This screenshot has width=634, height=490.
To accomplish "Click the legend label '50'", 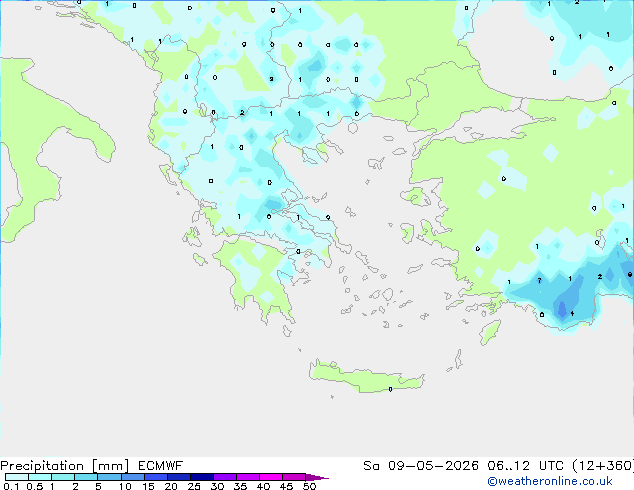I will 309,486.
